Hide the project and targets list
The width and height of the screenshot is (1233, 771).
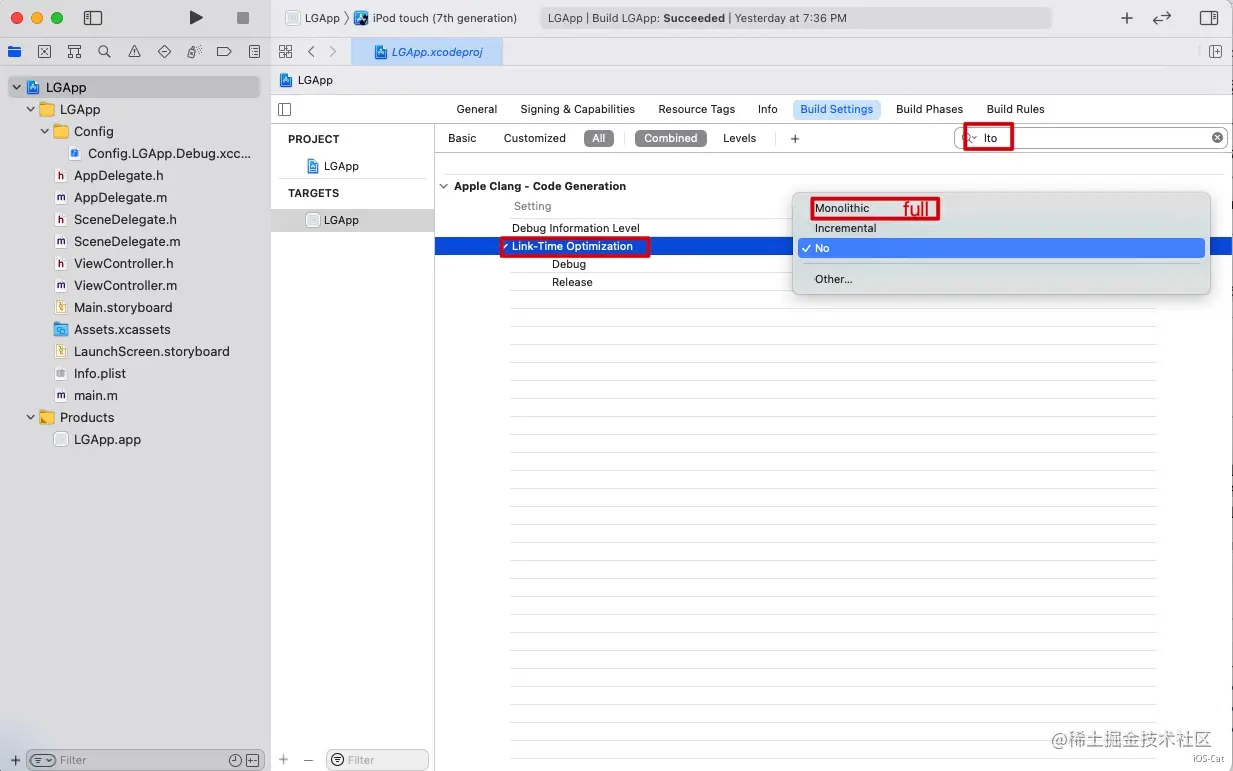285,109
